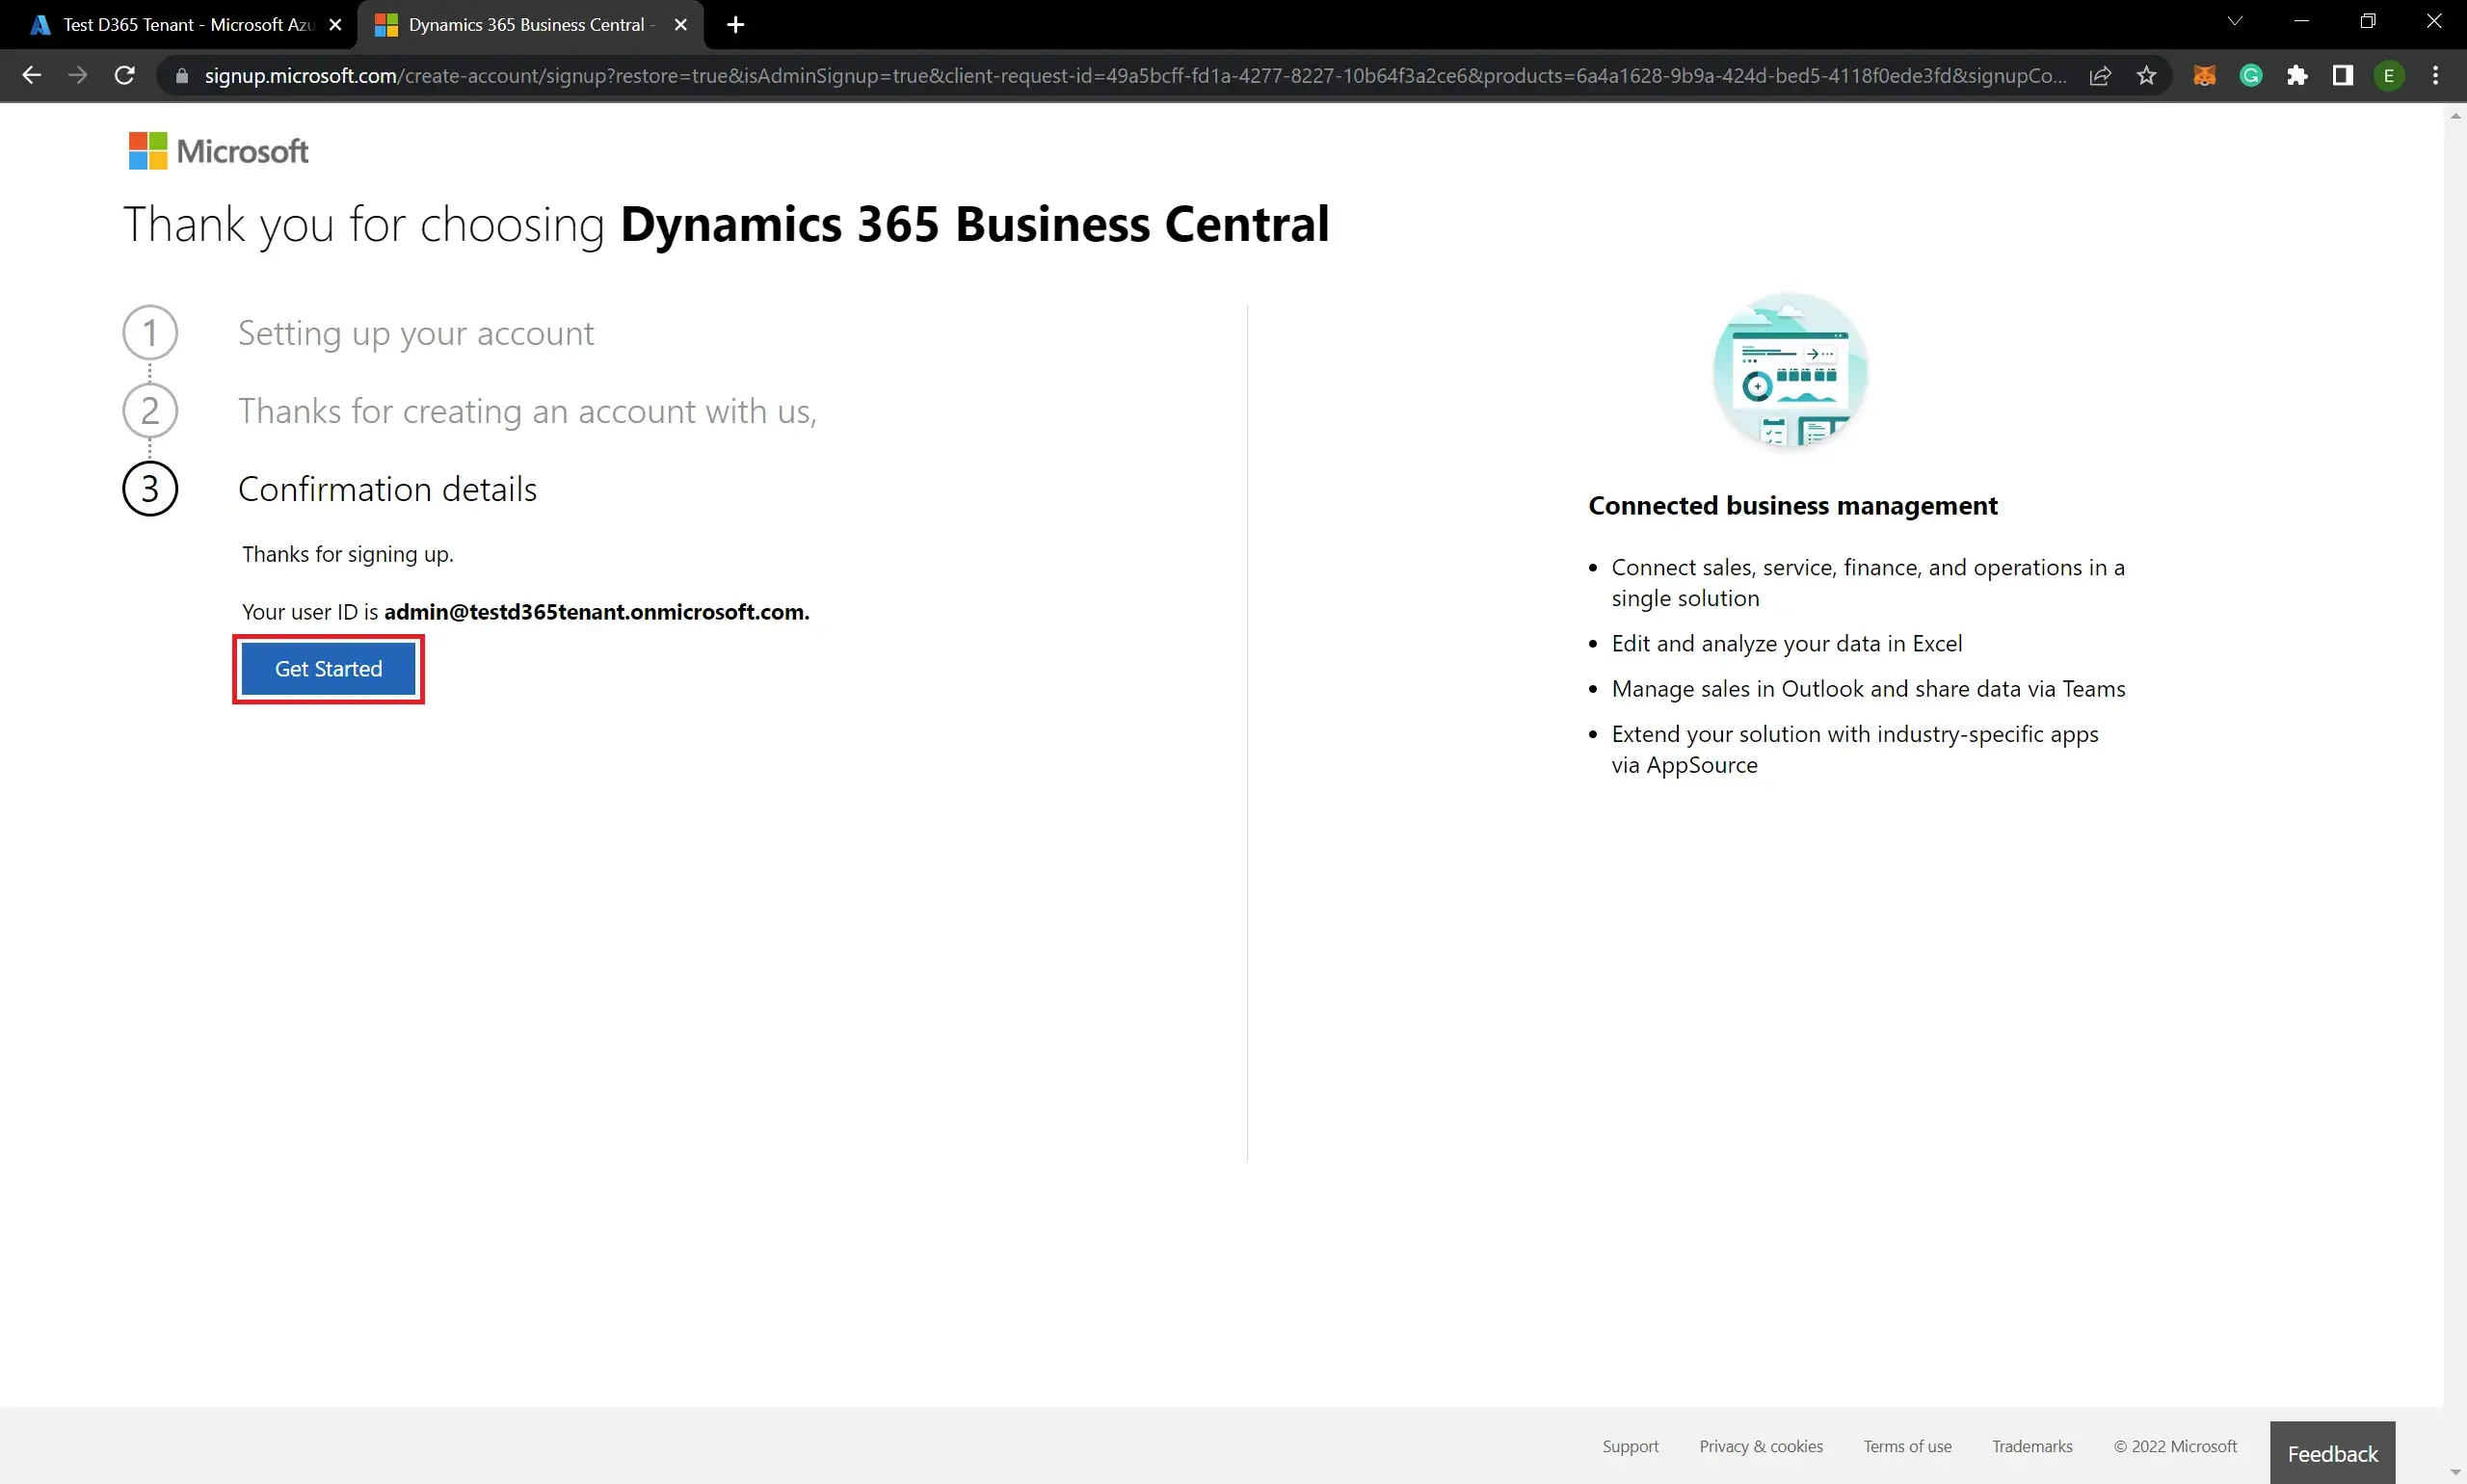Open the Extensions puzzle piece menu
Image resolution: width=2467 pixels, height=1484 pixels.
coord(2297,76)
